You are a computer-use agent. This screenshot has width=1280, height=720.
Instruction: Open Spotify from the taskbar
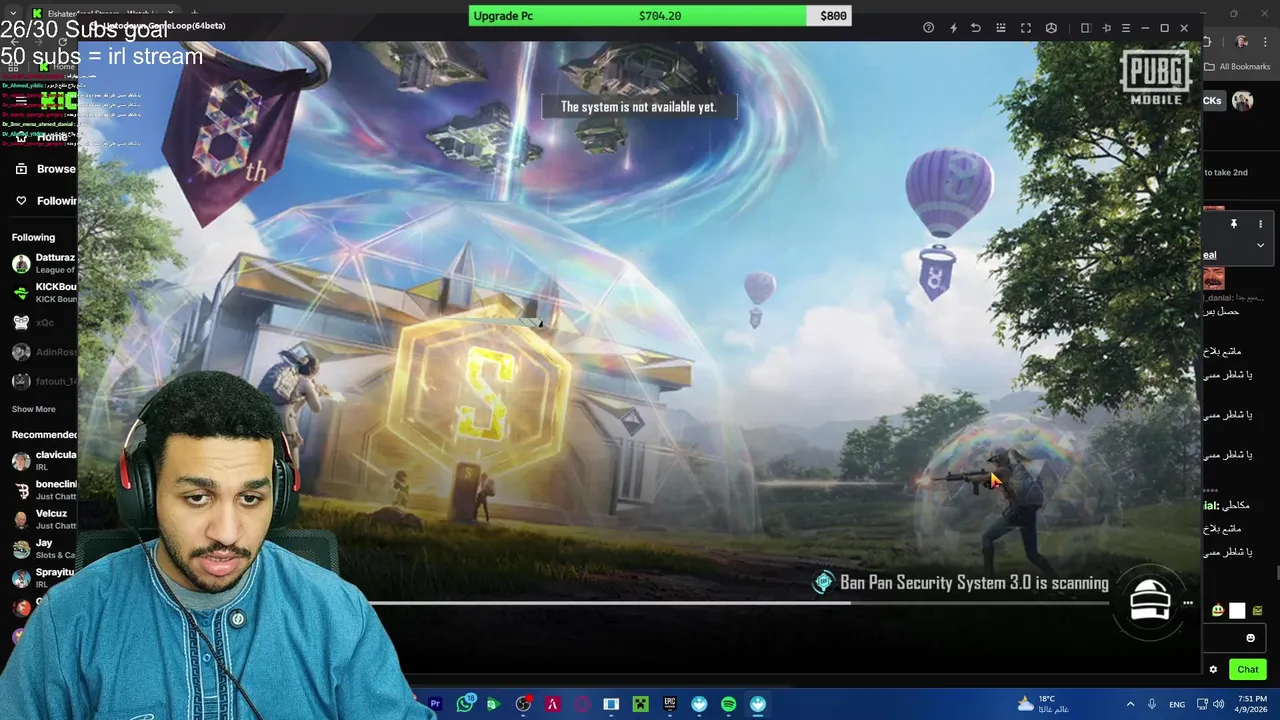[x=728, y=704]
